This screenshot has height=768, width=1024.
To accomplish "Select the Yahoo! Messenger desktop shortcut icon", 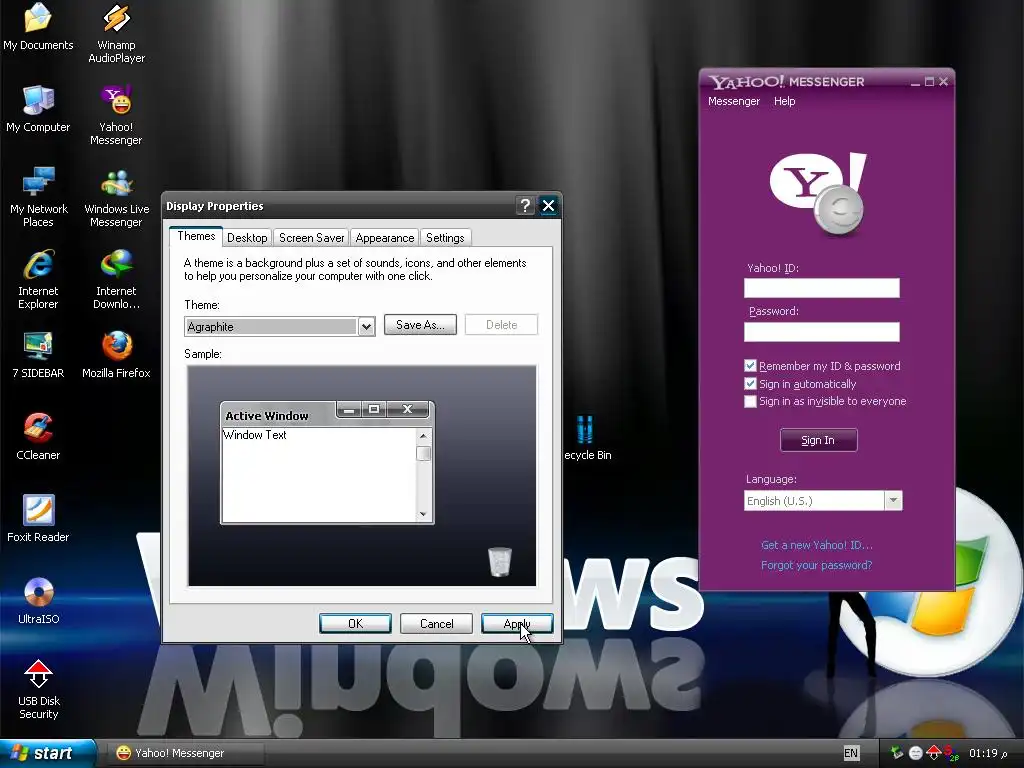I will coord(116,115).
